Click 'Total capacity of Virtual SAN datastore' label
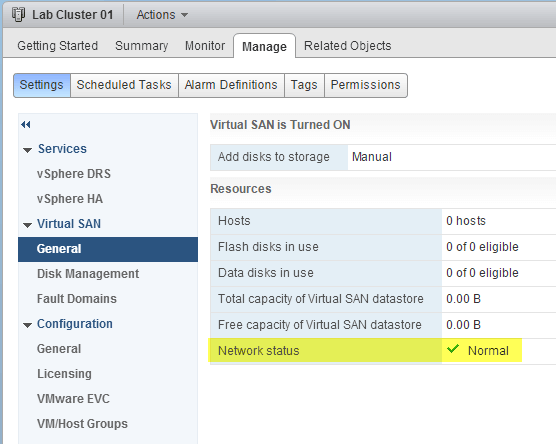 click(321, 299)
